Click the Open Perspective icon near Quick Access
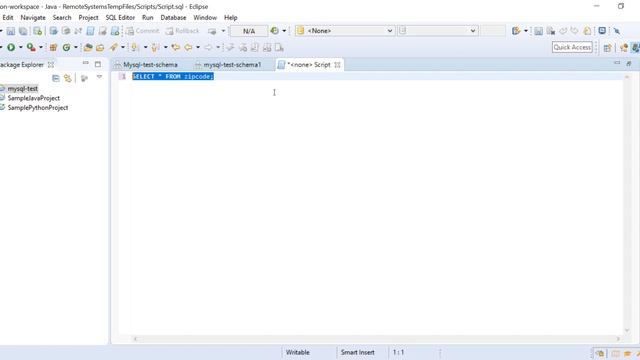The width and height of the screenshot is (640, 360). 607,48
